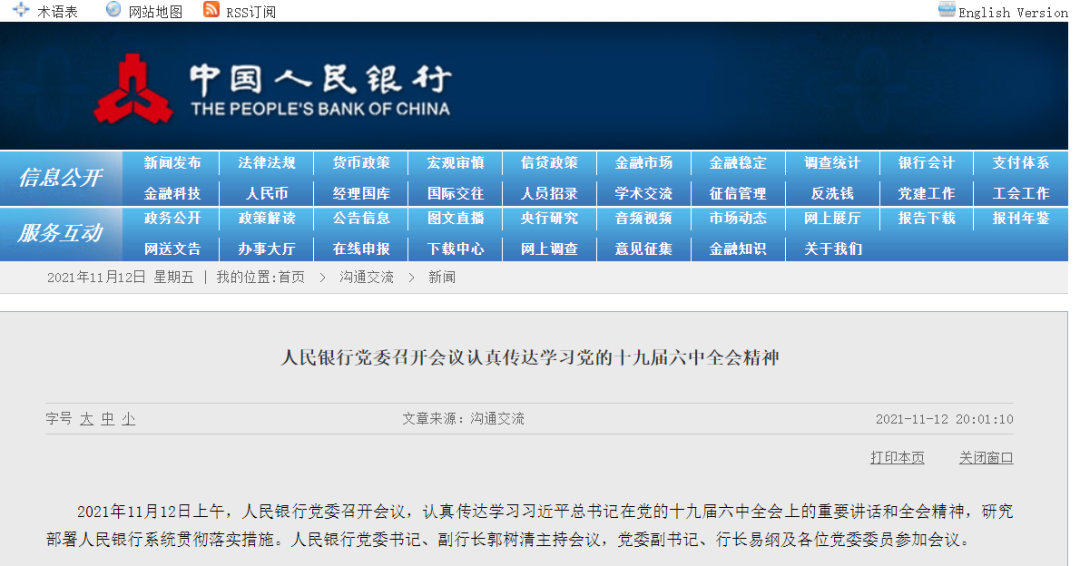Screen dimensions: 1080x566
Task: Go to 下载中心 in service menu
Action: coord(455,249)
